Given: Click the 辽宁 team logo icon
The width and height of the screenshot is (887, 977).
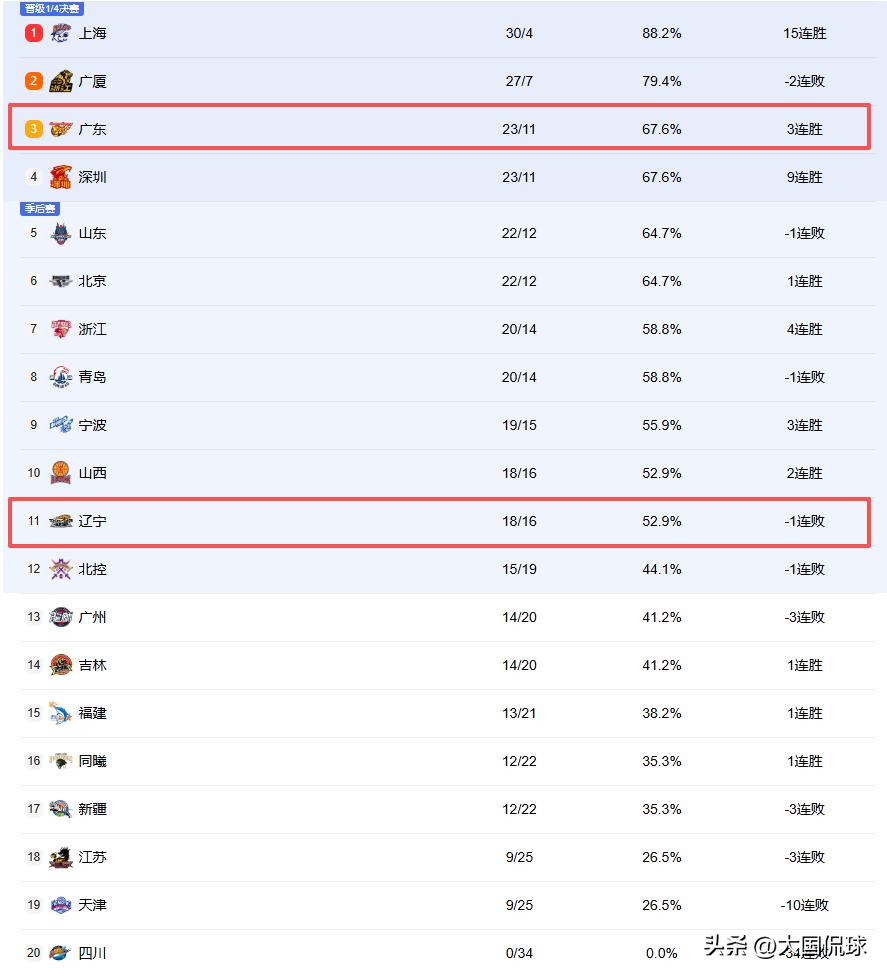Looking at the screenshot, I should click(x=60, y=521).
